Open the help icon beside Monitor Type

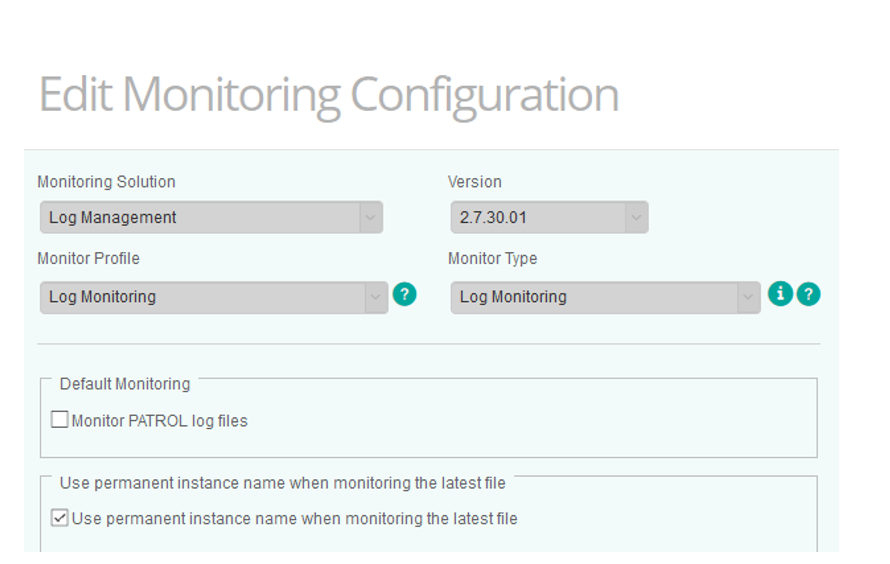(808, 294)
